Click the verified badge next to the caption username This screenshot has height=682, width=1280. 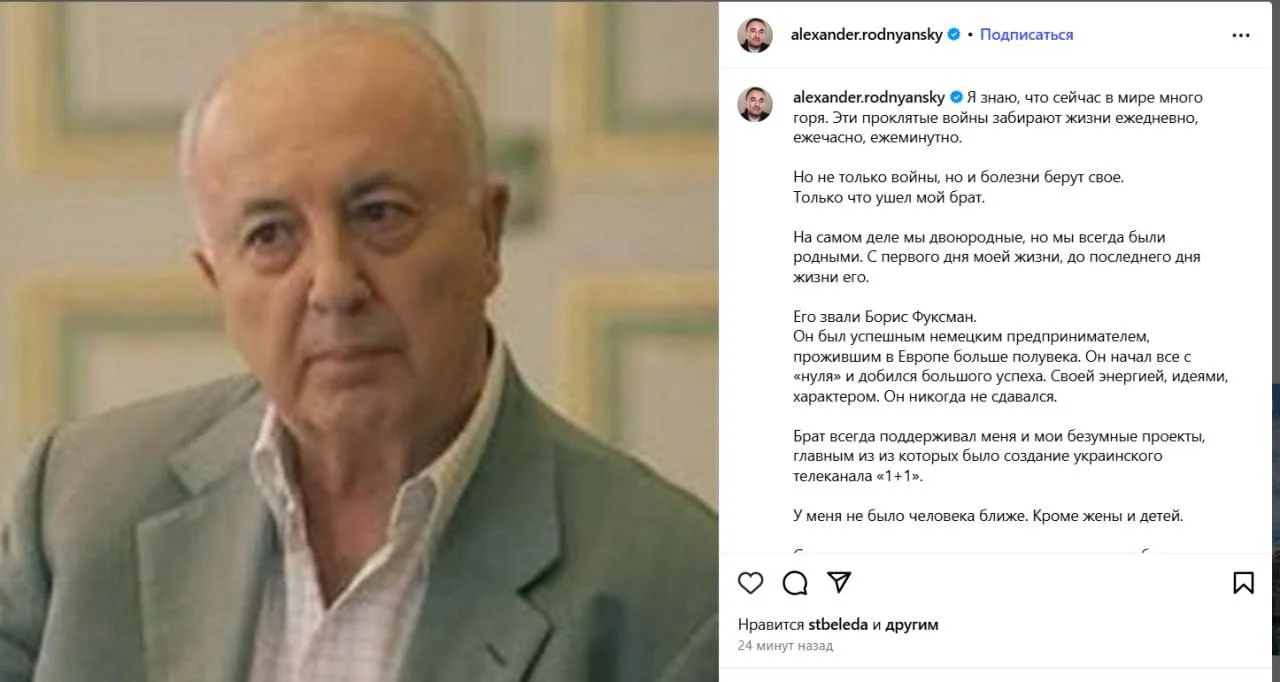(x=956, y=97)
